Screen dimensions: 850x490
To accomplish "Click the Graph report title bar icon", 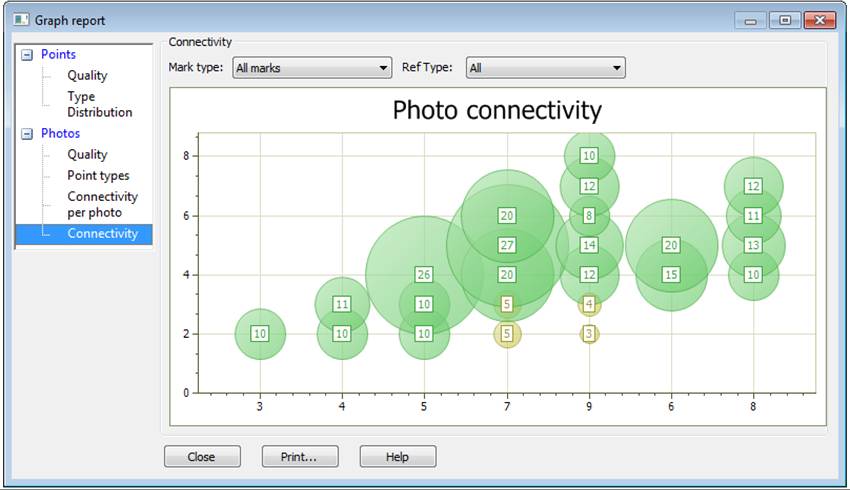I will [x=21, y=20].
